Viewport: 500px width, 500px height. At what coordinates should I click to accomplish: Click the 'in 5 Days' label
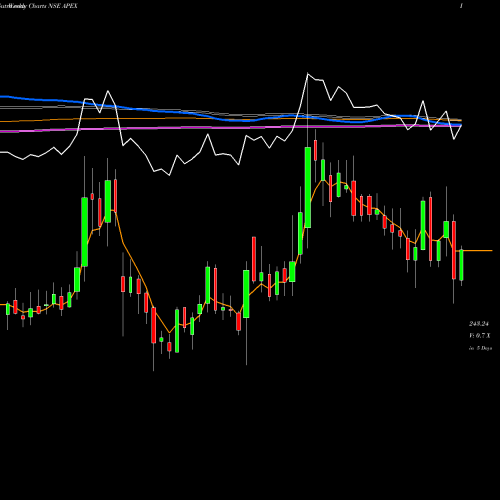[480, 348]
